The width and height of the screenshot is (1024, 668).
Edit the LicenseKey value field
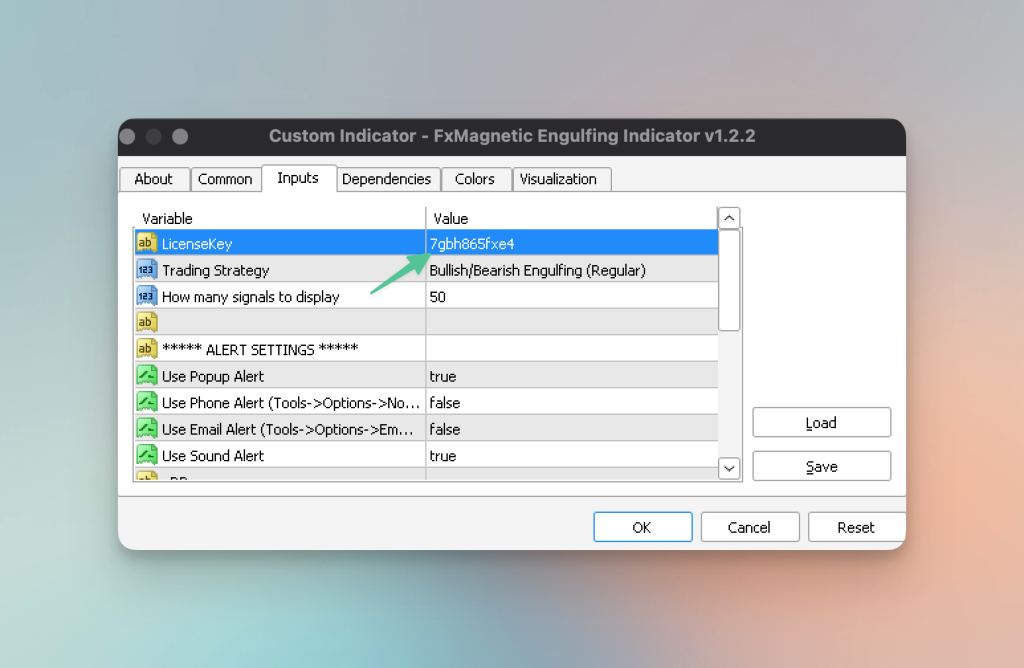(x=571, y=243)
